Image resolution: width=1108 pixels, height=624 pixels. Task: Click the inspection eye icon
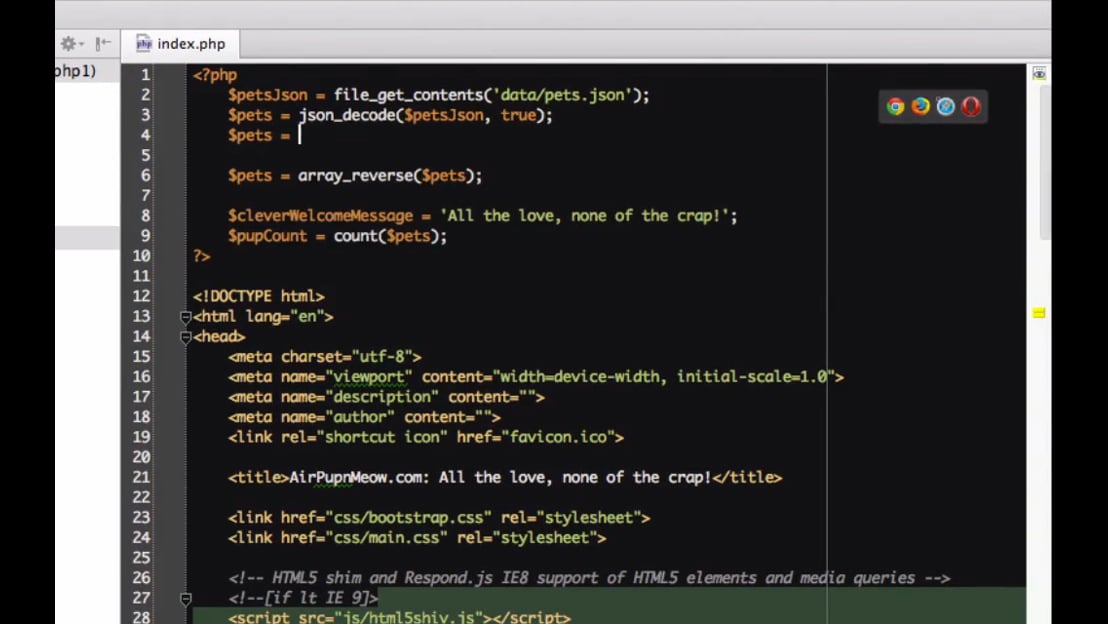1039,73
